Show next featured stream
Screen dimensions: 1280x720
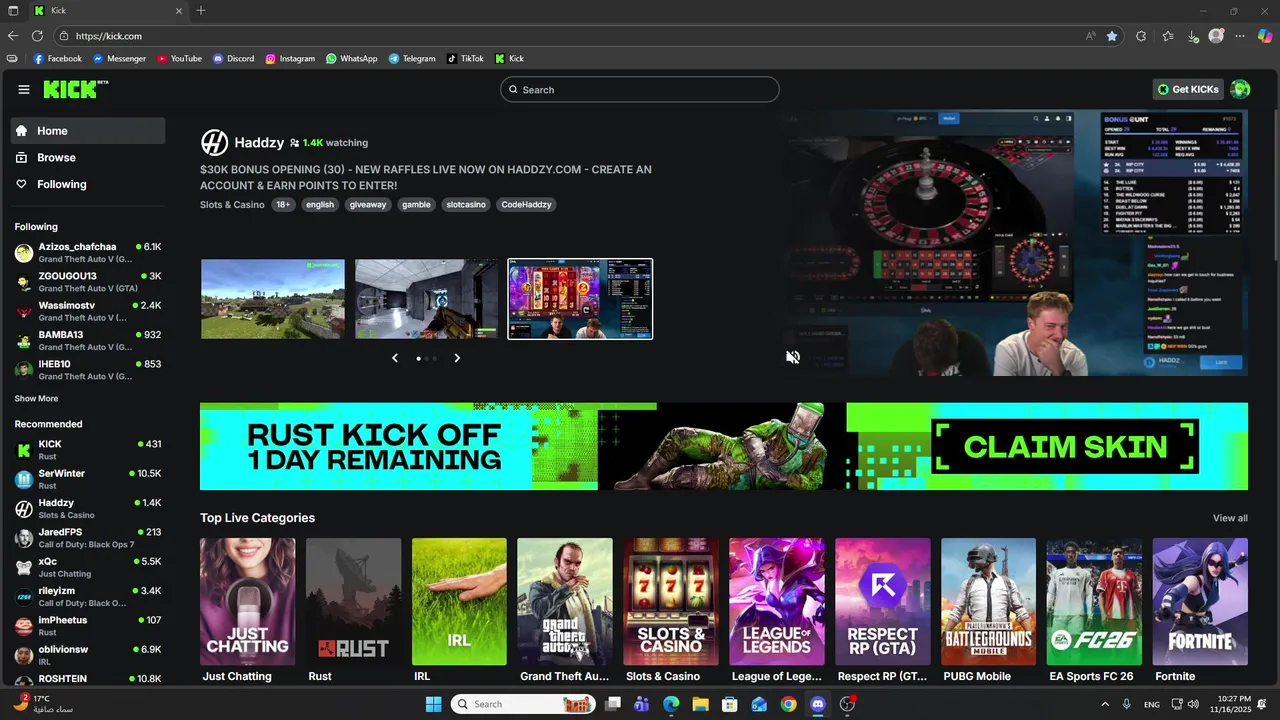457,358
